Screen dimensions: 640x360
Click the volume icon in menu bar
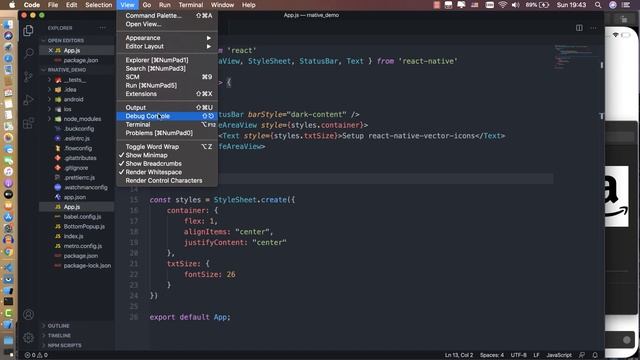click(x=516, y=5)
